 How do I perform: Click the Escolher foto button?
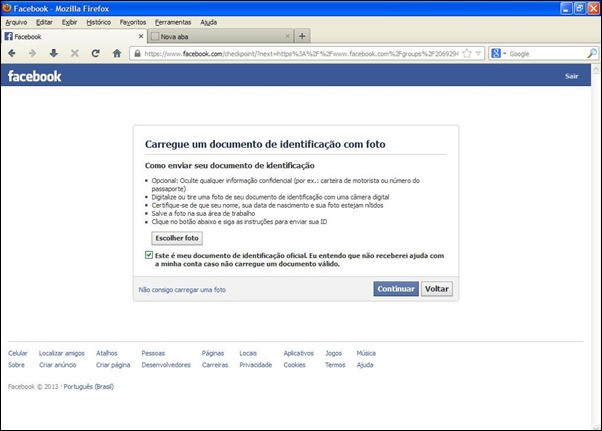tap(177, 238)
